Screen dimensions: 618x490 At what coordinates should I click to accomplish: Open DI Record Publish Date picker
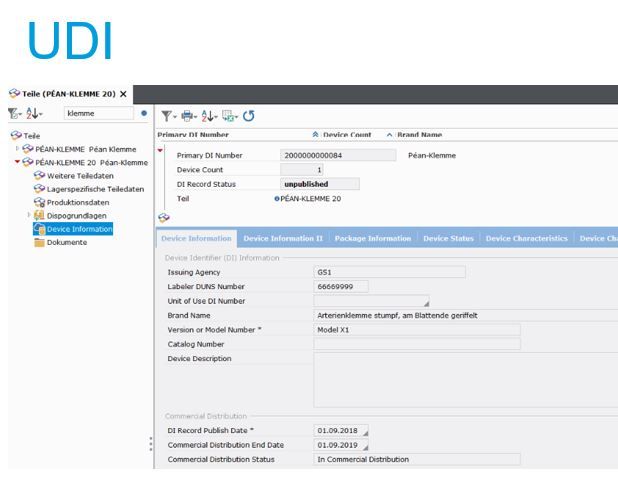[365, 433]
